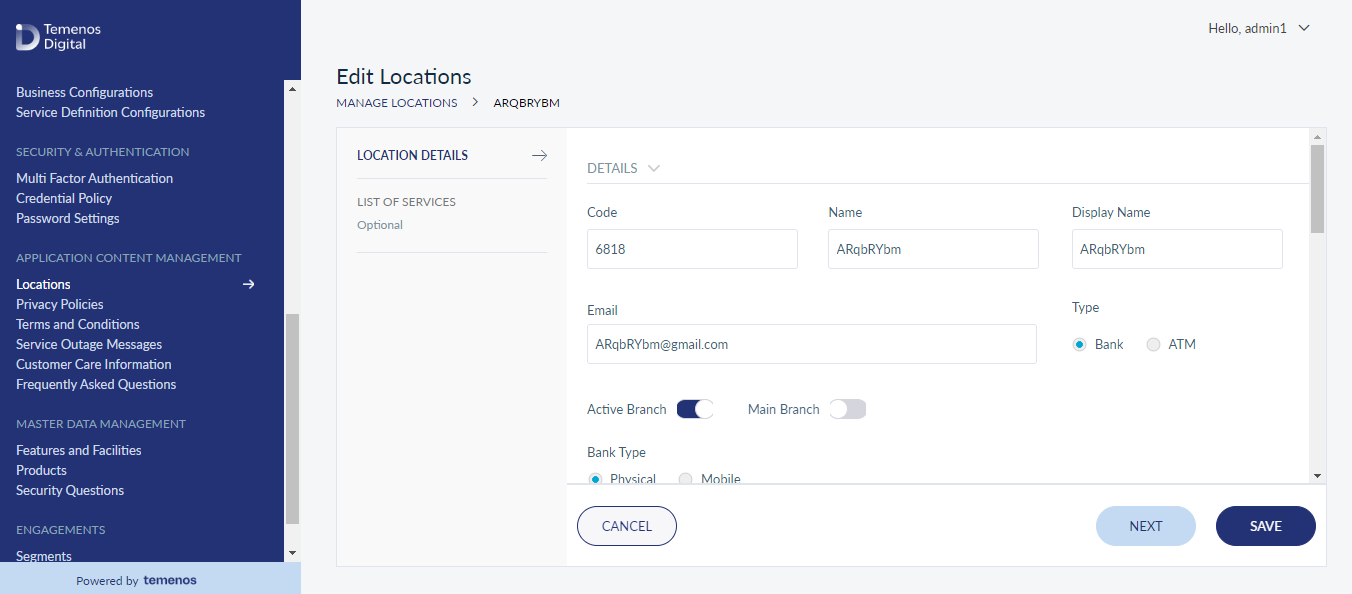Click the Email input field
This screenshot has height=594, width=1352.
click(812, 344)
